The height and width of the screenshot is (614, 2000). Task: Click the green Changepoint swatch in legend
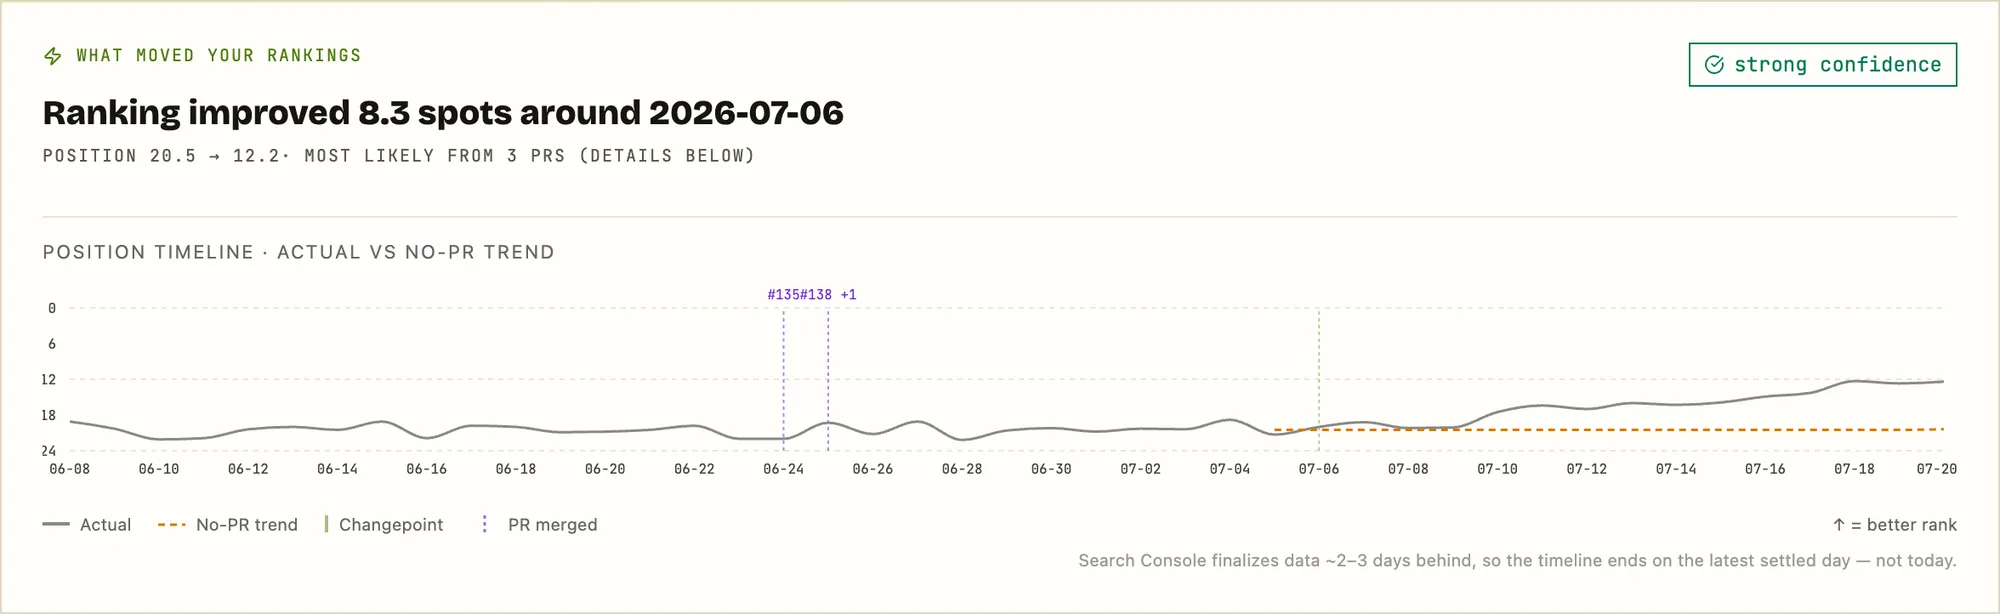326,525
